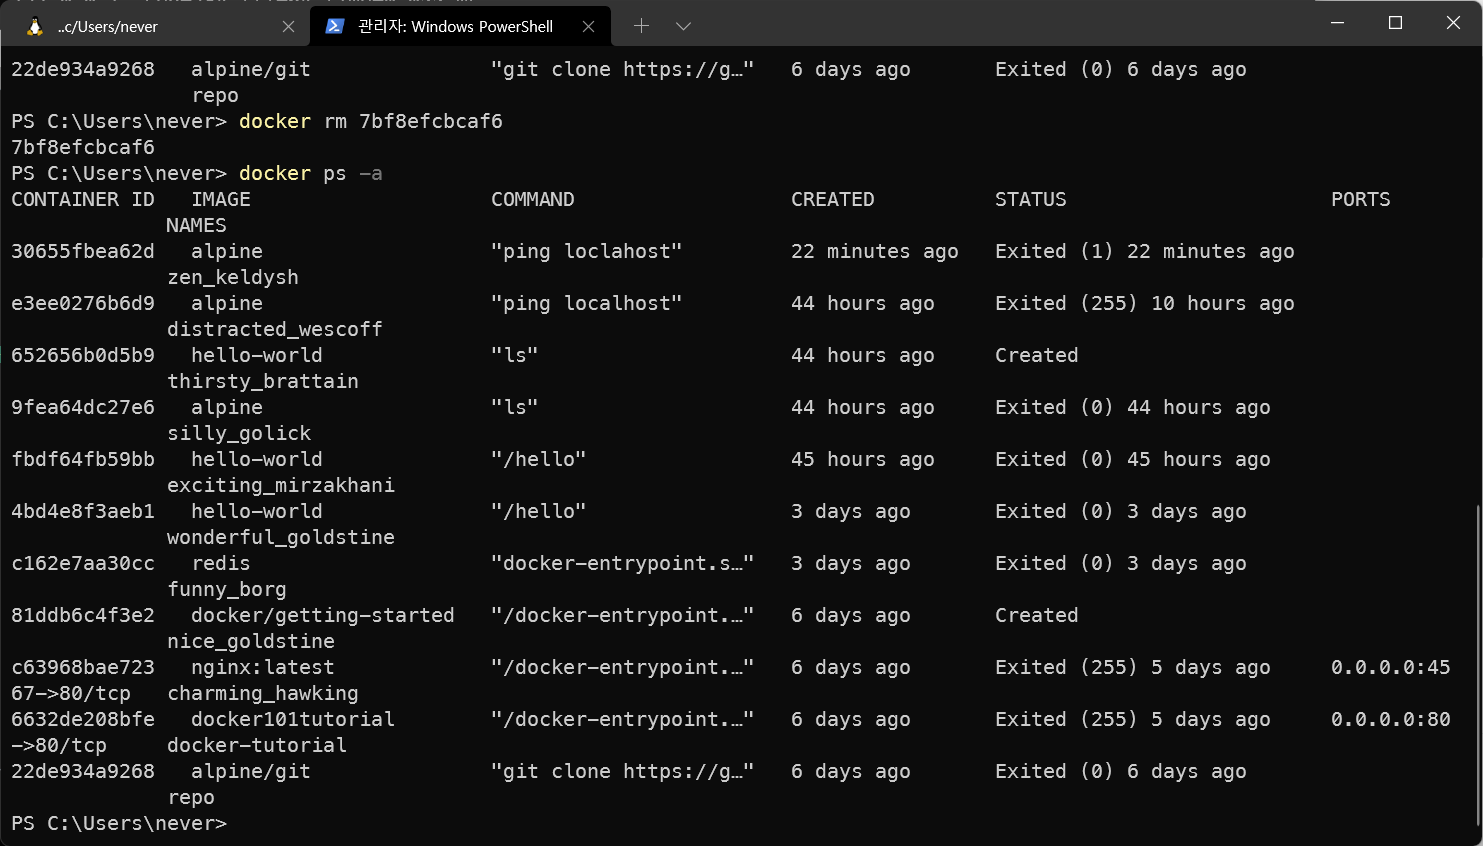The width and height of the screenshot is (1483, 846).
Task: Click the image docker/getting-started
Action: pyautogui.click(x=323, y=615)
